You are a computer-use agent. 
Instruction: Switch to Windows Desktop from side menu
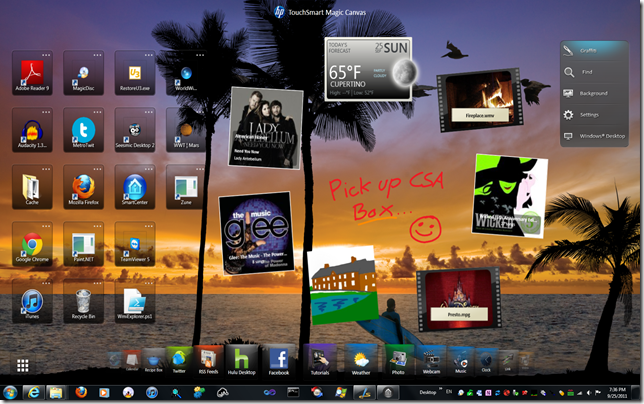[x=594, y=136]
